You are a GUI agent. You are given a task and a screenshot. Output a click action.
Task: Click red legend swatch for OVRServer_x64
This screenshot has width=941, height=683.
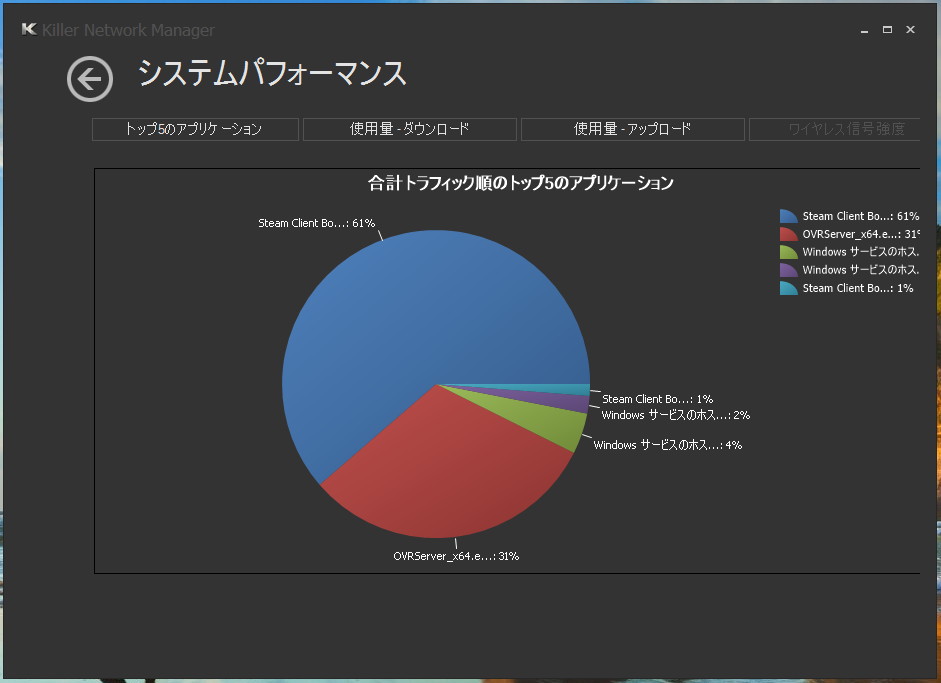point(789,234)
